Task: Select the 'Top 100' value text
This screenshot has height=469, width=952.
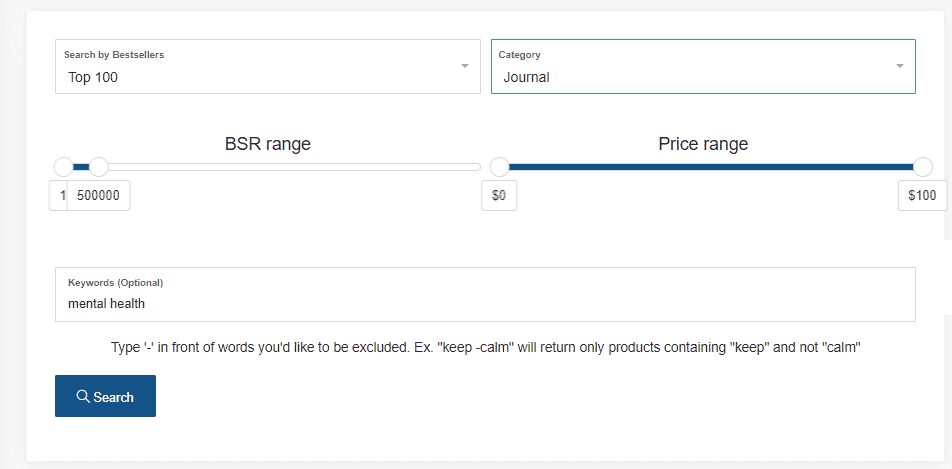Action: pos(93,77)
